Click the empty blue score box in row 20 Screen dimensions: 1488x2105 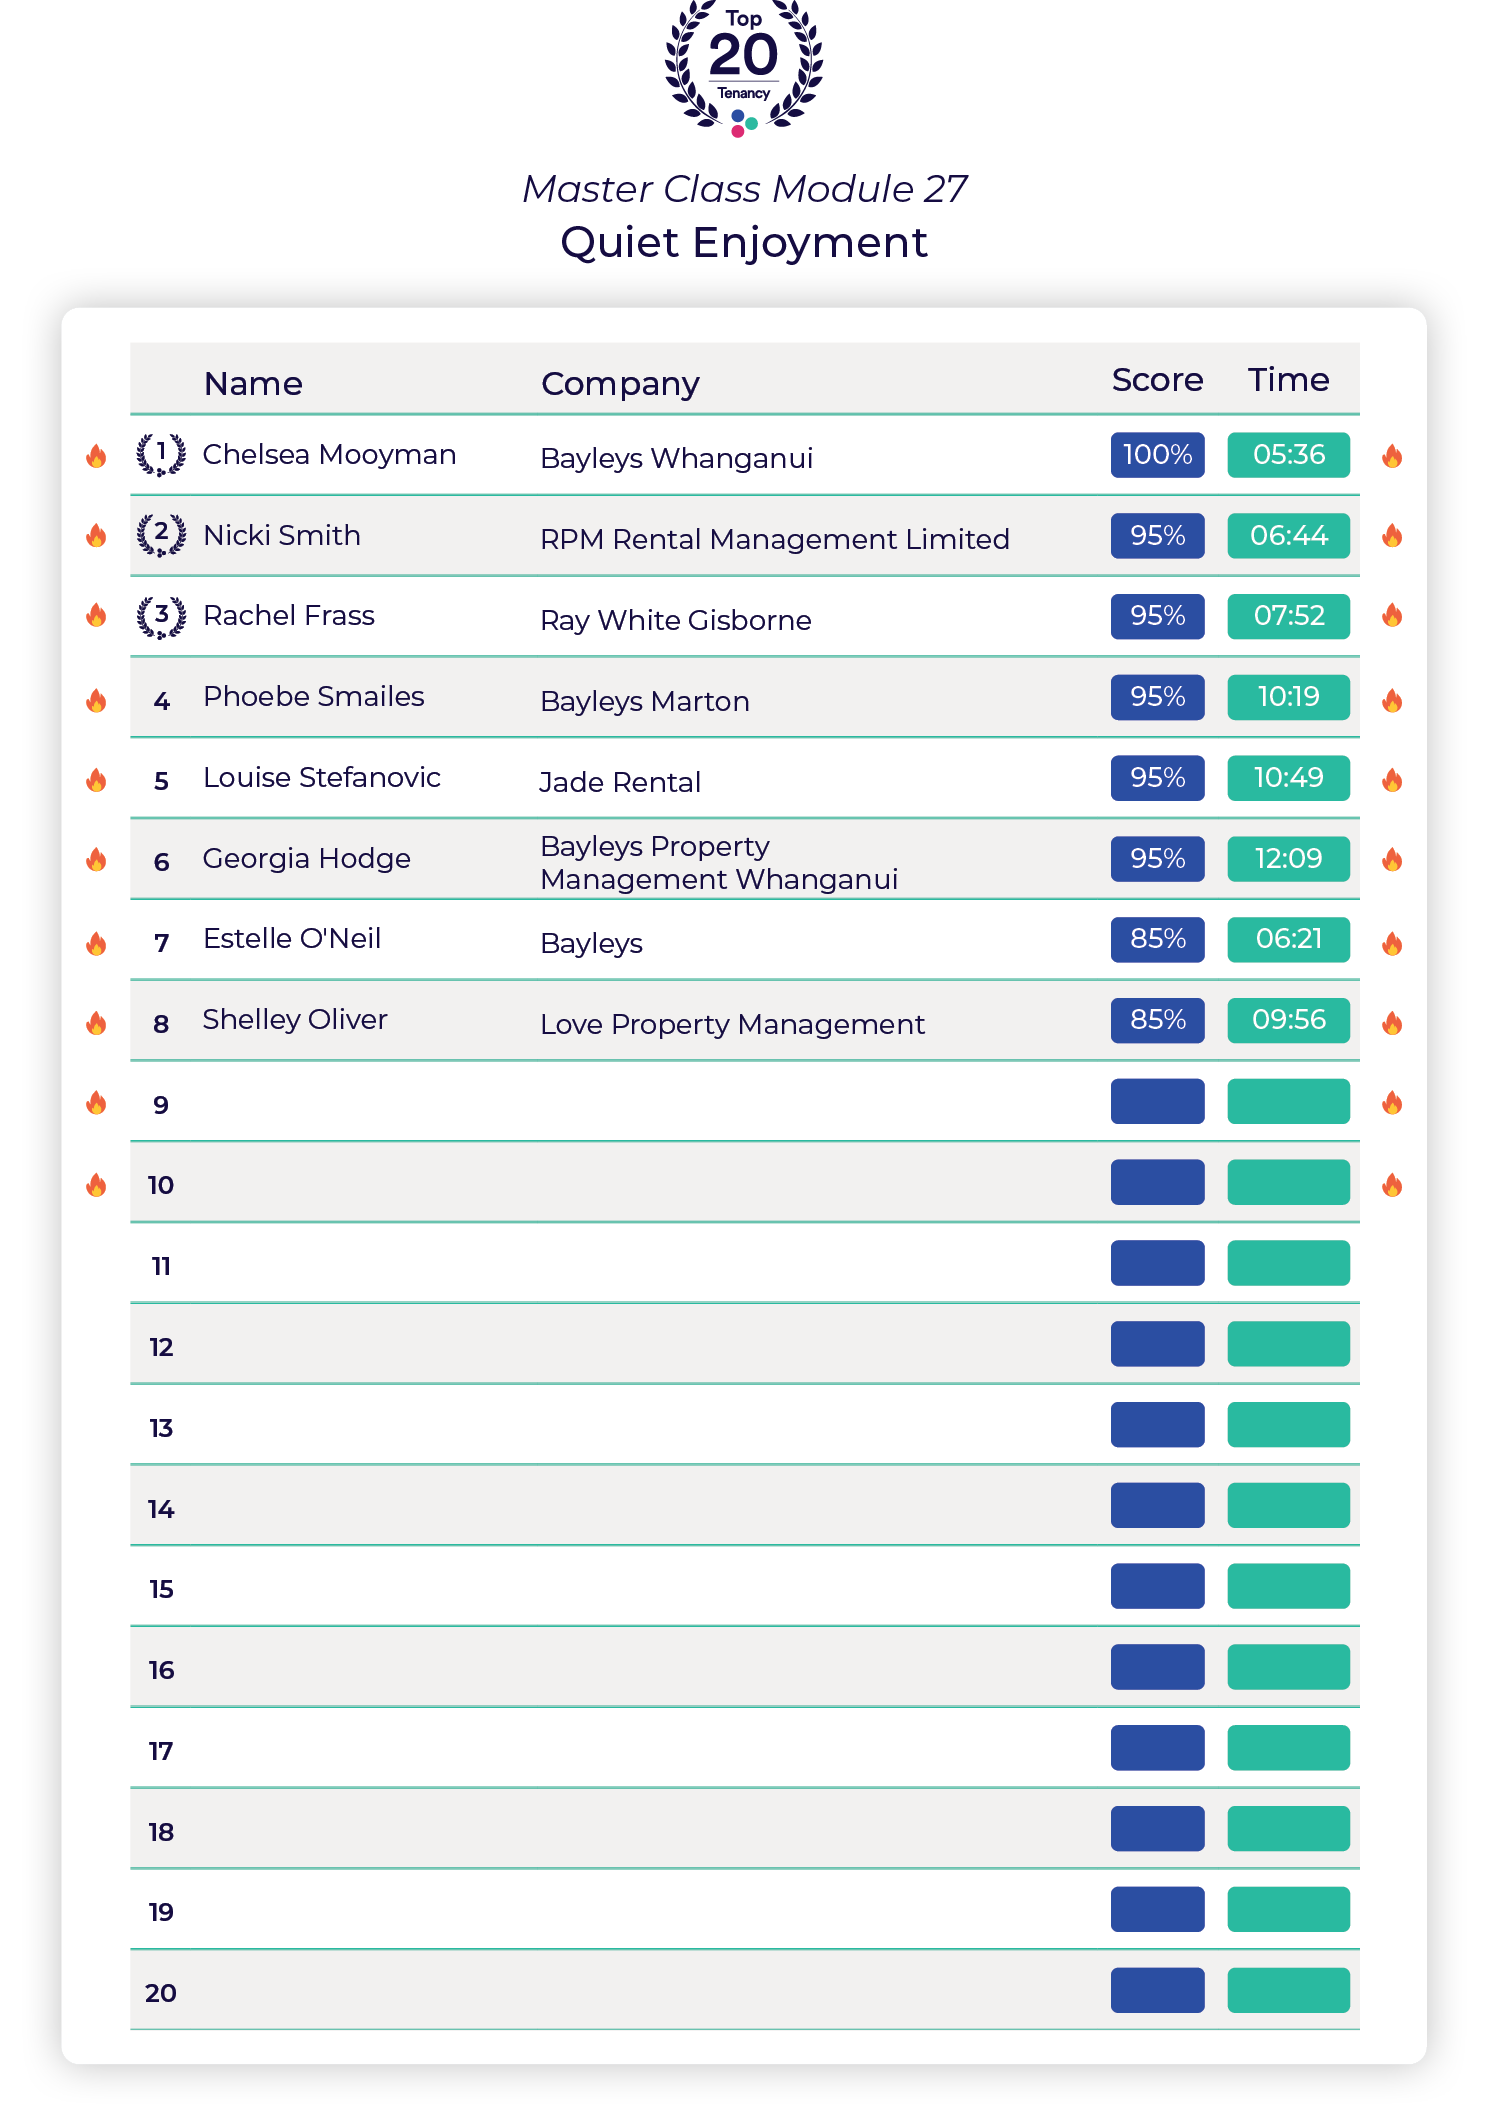tap(1157, 1990)
